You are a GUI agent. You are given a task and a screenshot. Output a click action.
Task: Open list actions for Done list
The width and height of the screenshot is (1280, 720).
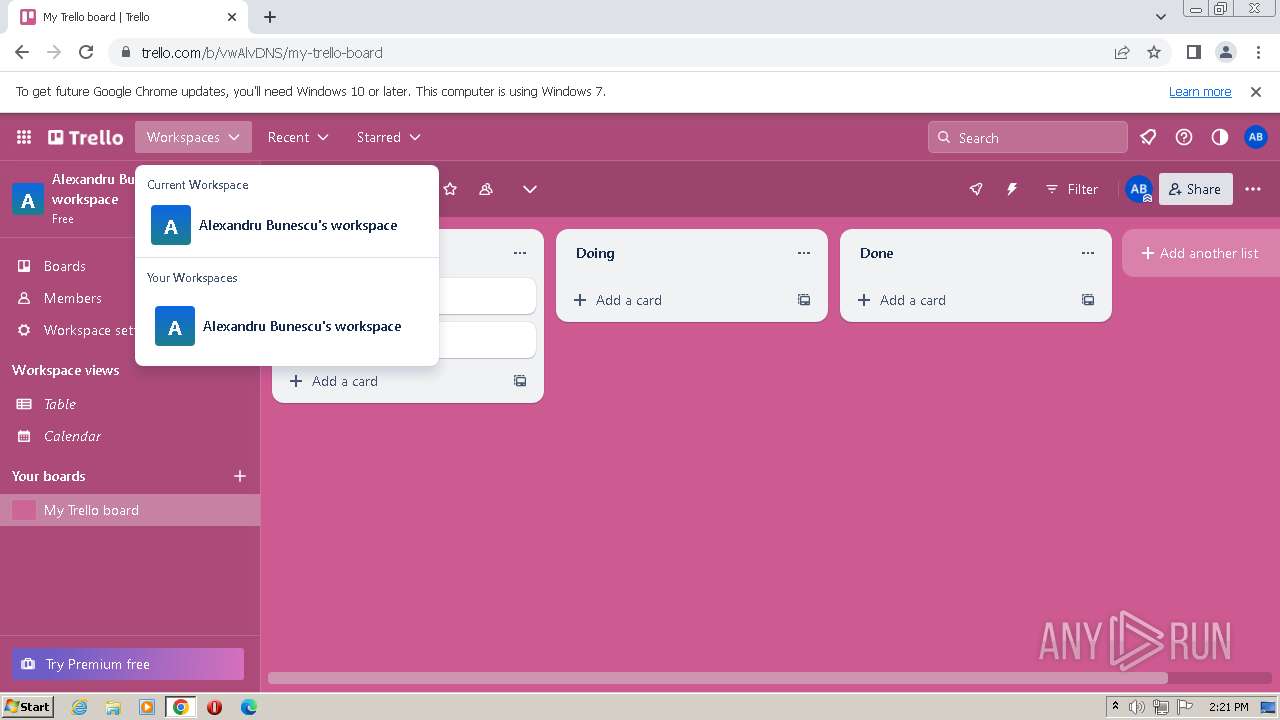[1088, 253]
